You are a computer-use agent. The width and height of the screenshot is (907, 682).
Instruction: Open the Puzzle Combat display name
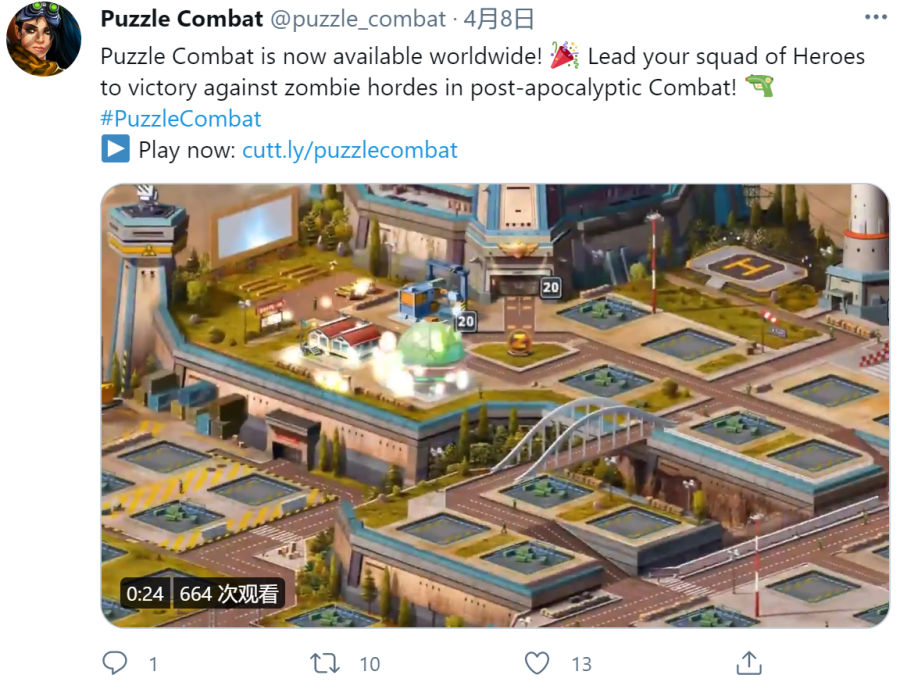click(x=182, y=19)
